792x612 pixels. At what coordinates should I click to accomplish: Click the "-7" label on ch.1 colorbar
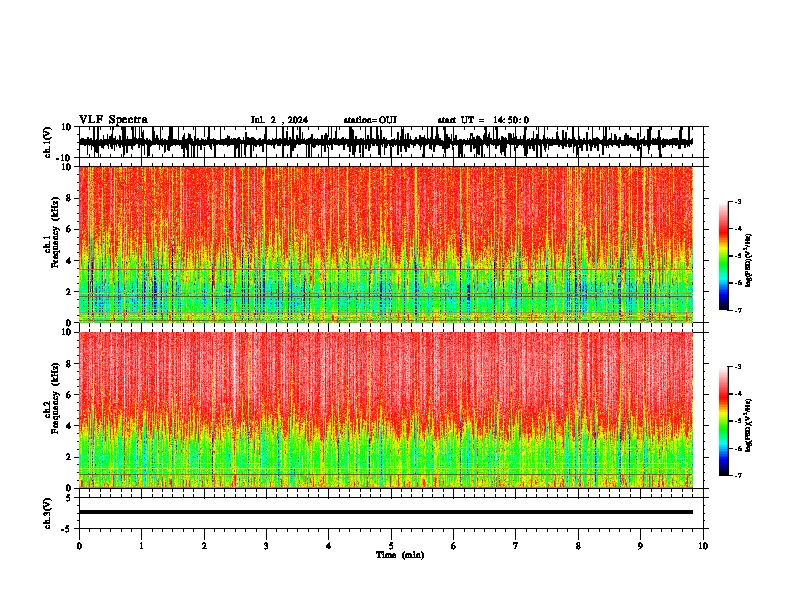point(737,310)
